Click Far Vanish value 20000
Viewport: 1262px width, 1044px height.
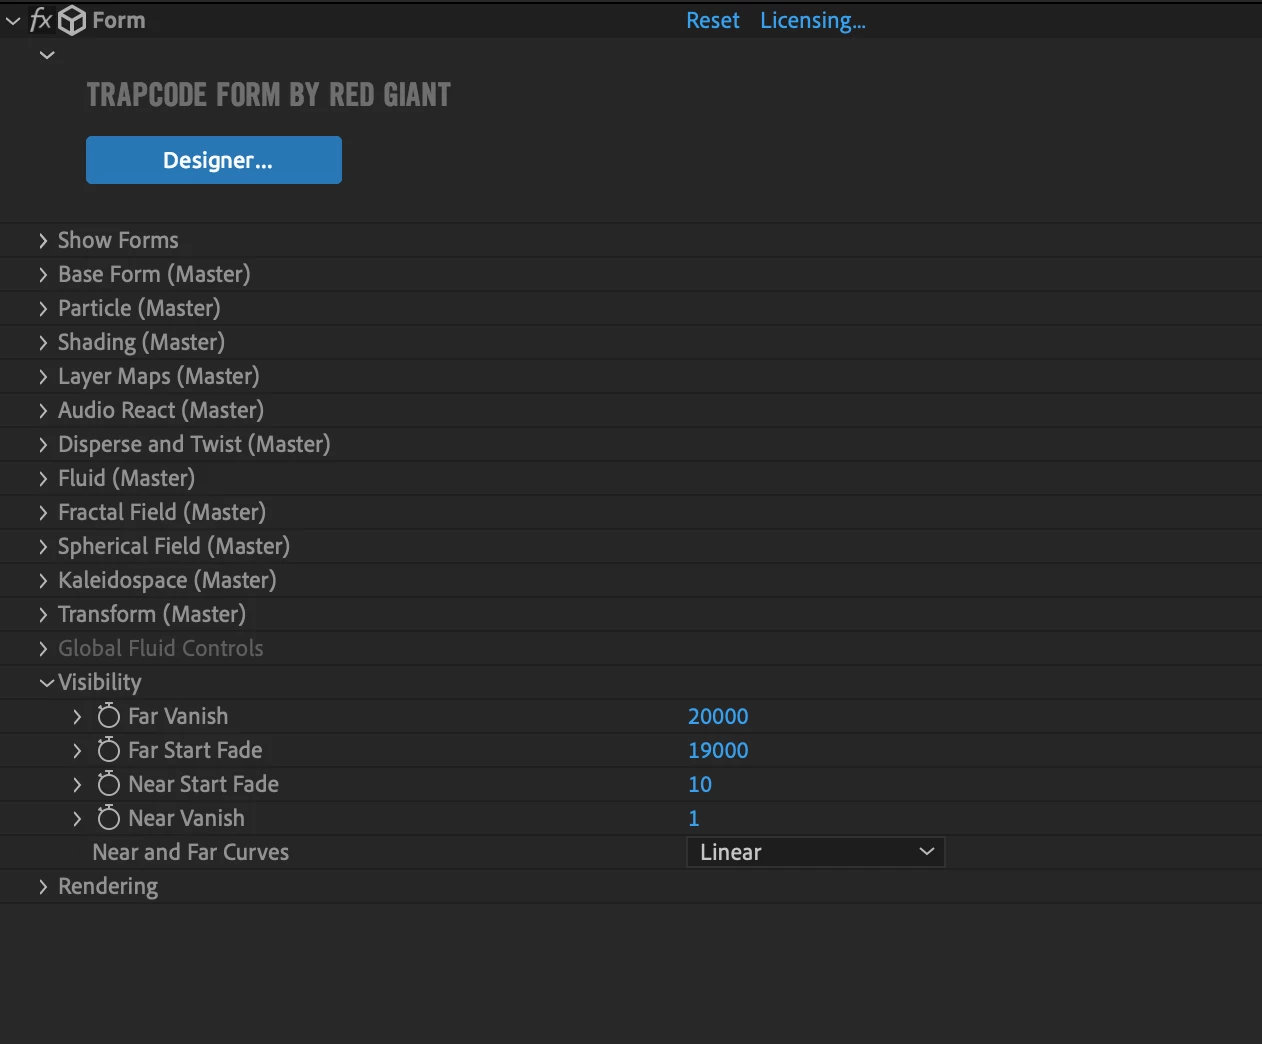[x=718, y=717]
